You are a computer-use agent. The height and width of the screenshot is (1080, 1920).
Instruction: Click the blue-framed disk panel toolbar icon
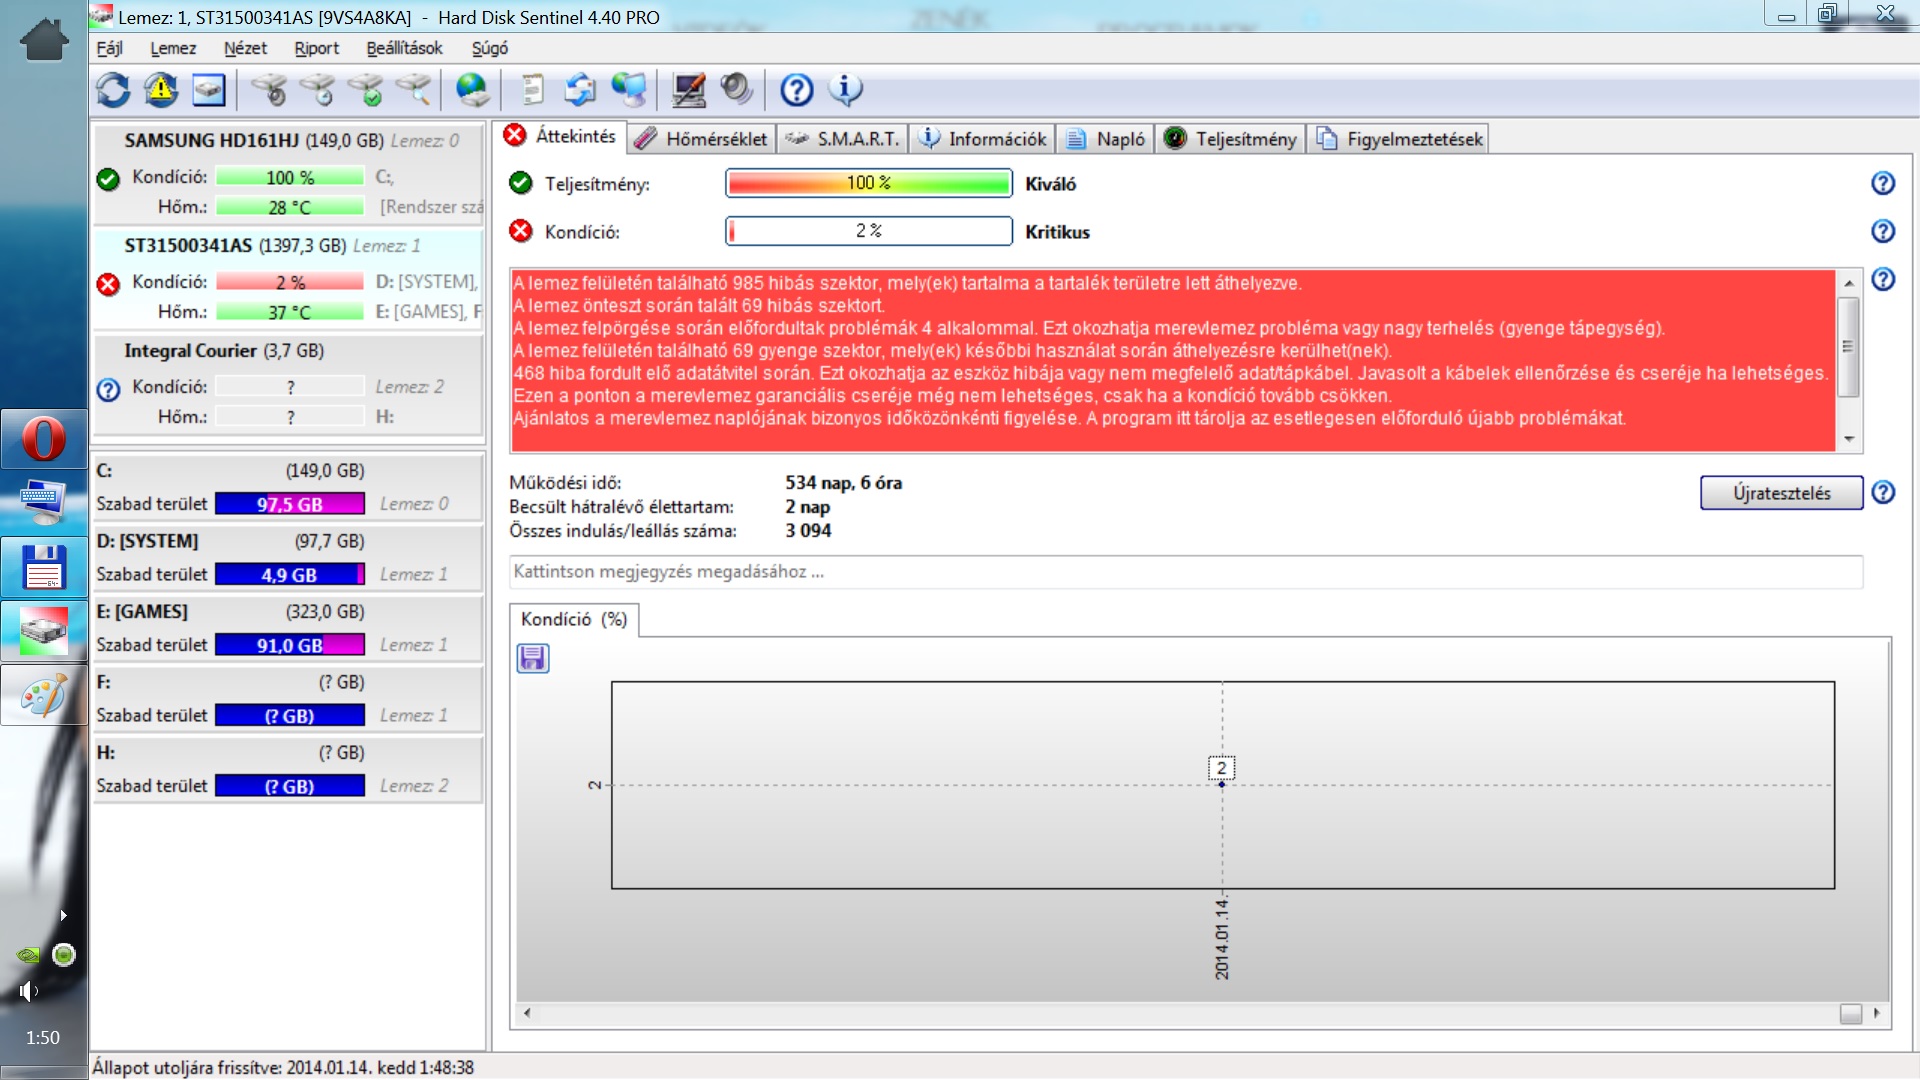click(x=209, y=90)
